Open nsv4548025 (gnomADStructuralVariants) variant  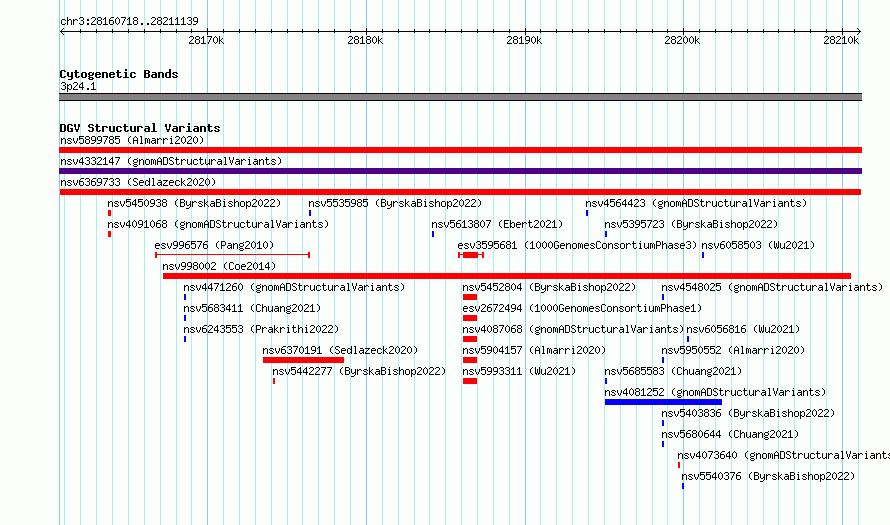click(772, 287)
